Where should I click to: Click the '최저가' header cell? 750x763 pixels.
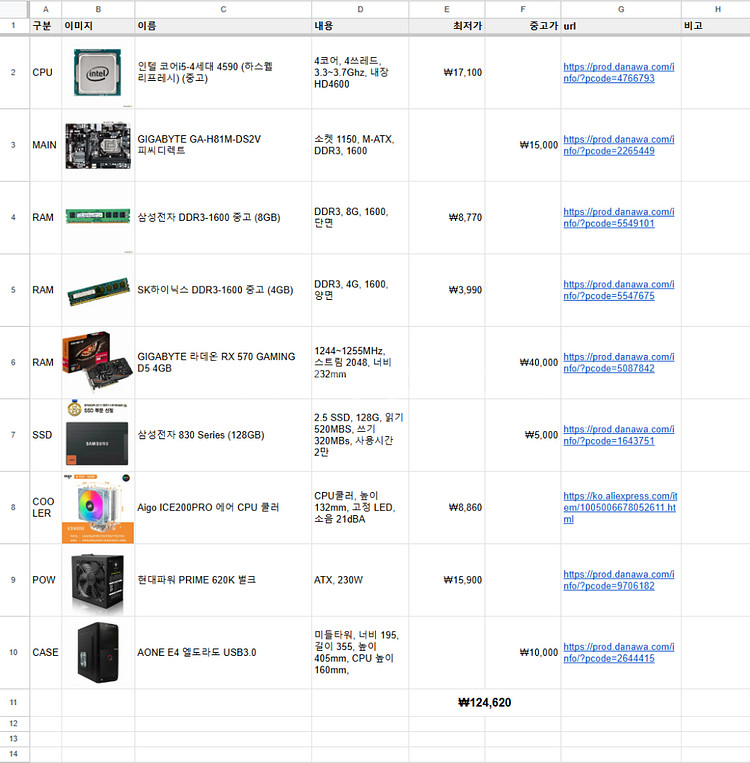tap(446, 26)
